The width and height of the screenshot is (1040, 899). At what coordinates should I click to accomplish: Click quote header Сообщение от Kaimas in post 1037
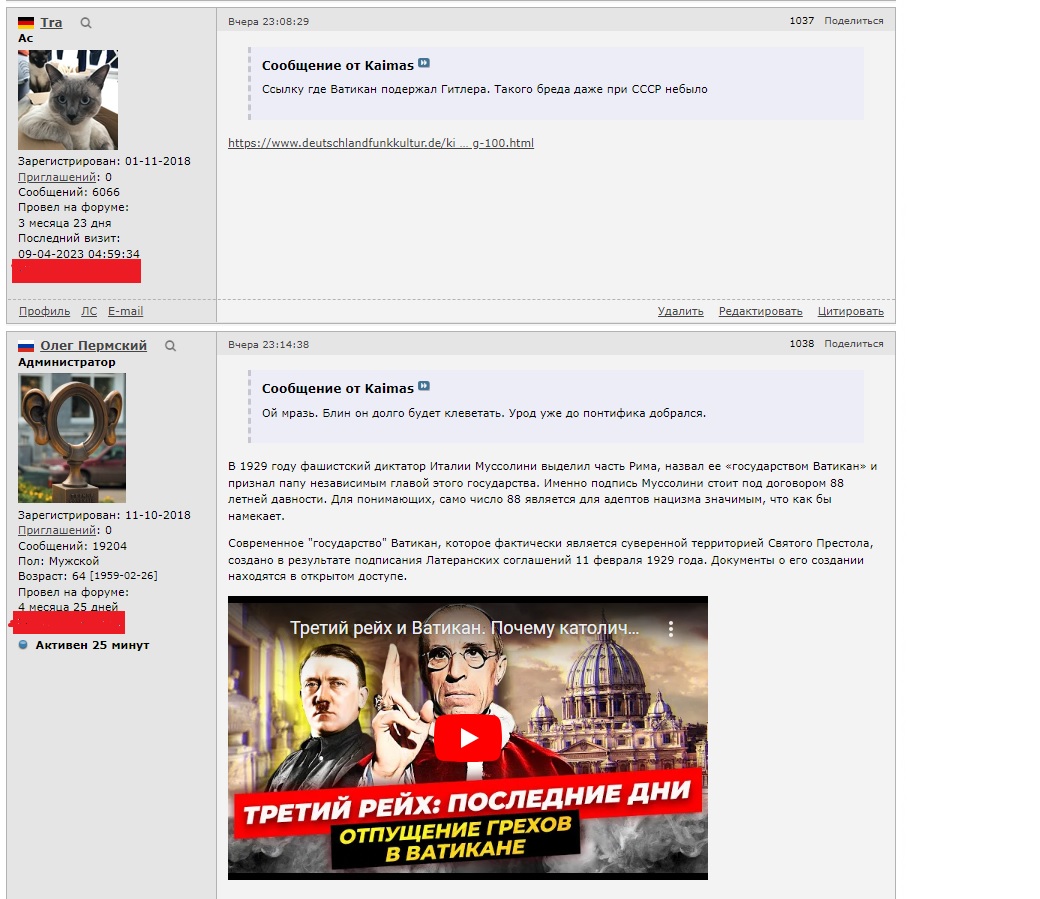[x=338, y=65]
